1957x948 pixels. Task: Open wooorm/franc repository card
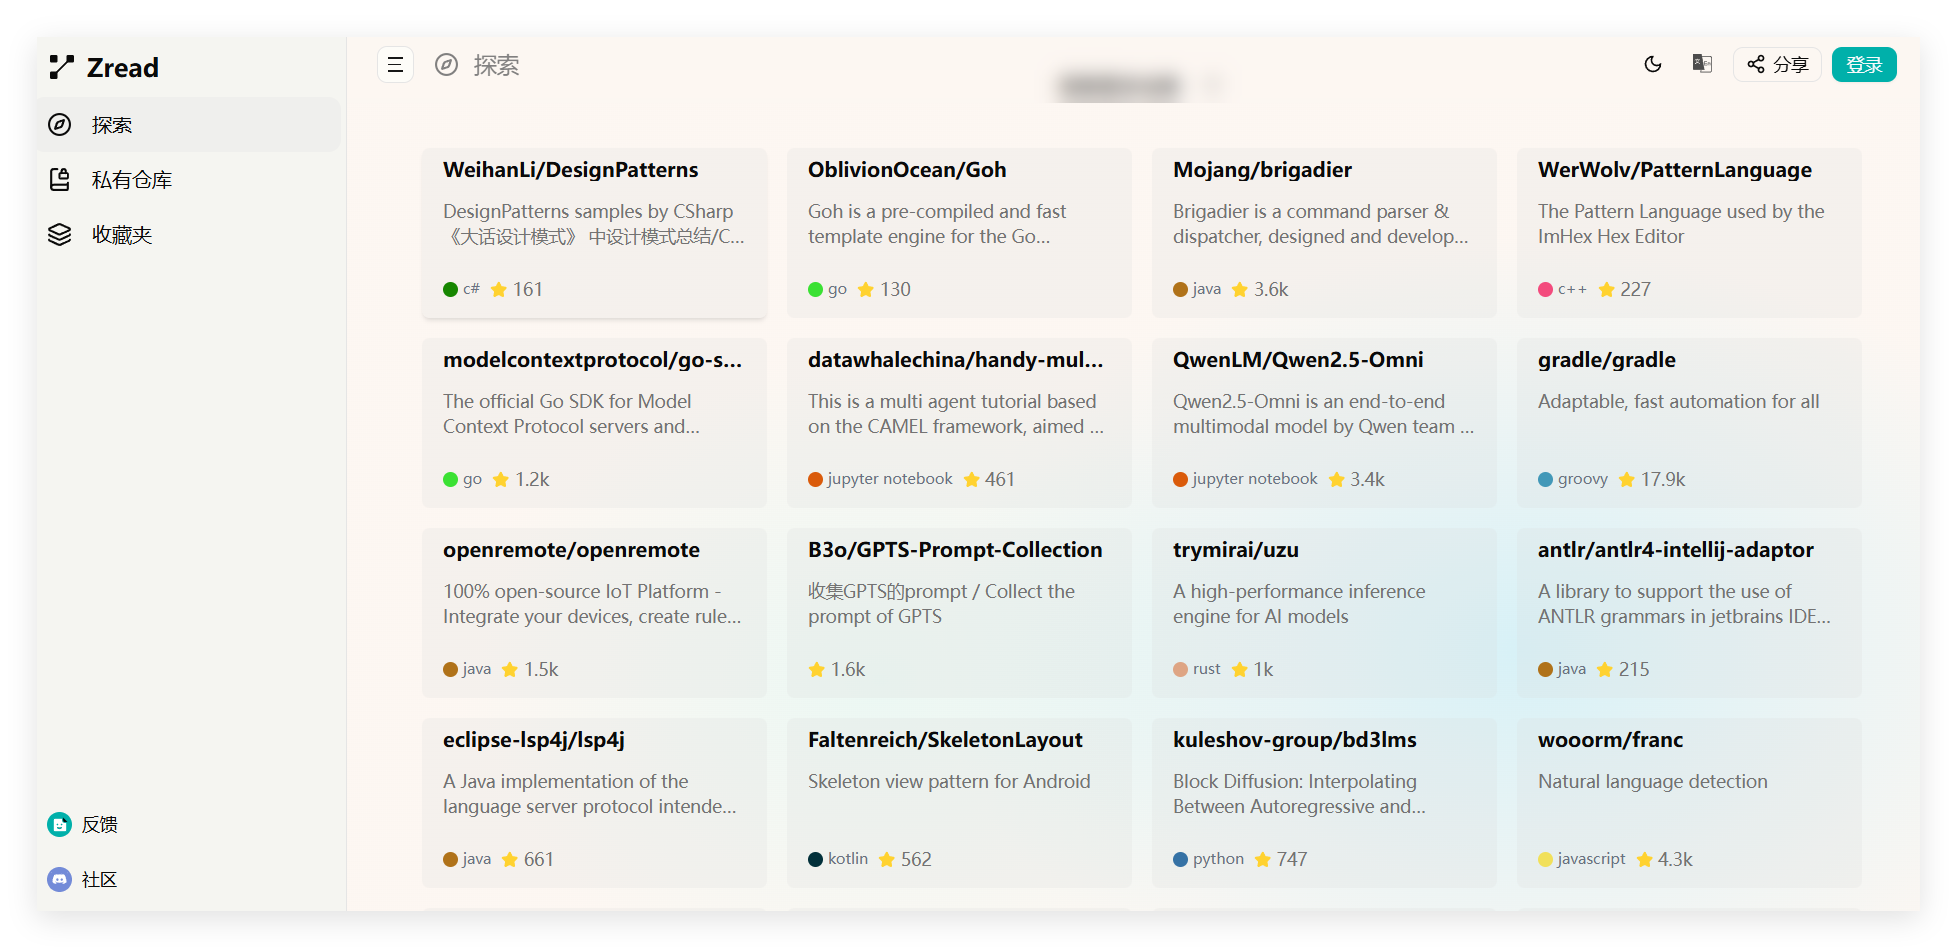pyautogui.click(x=1689, y=803)
